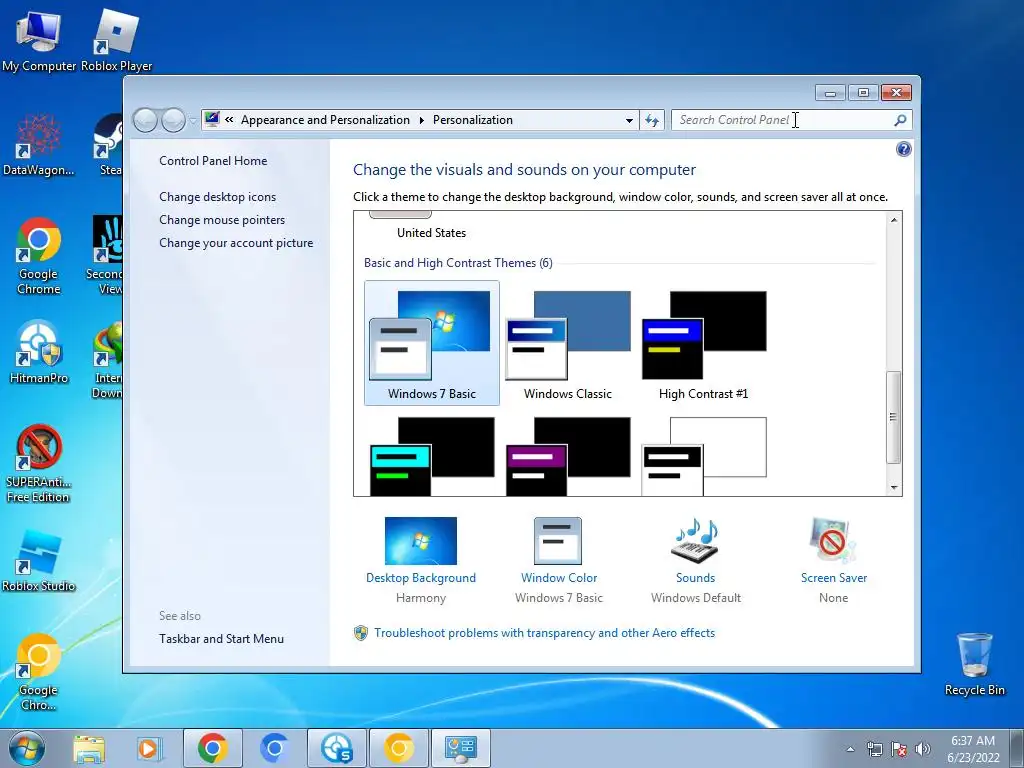Click Change your account picture link
The image size is (1024, 768).
point(236,243)
